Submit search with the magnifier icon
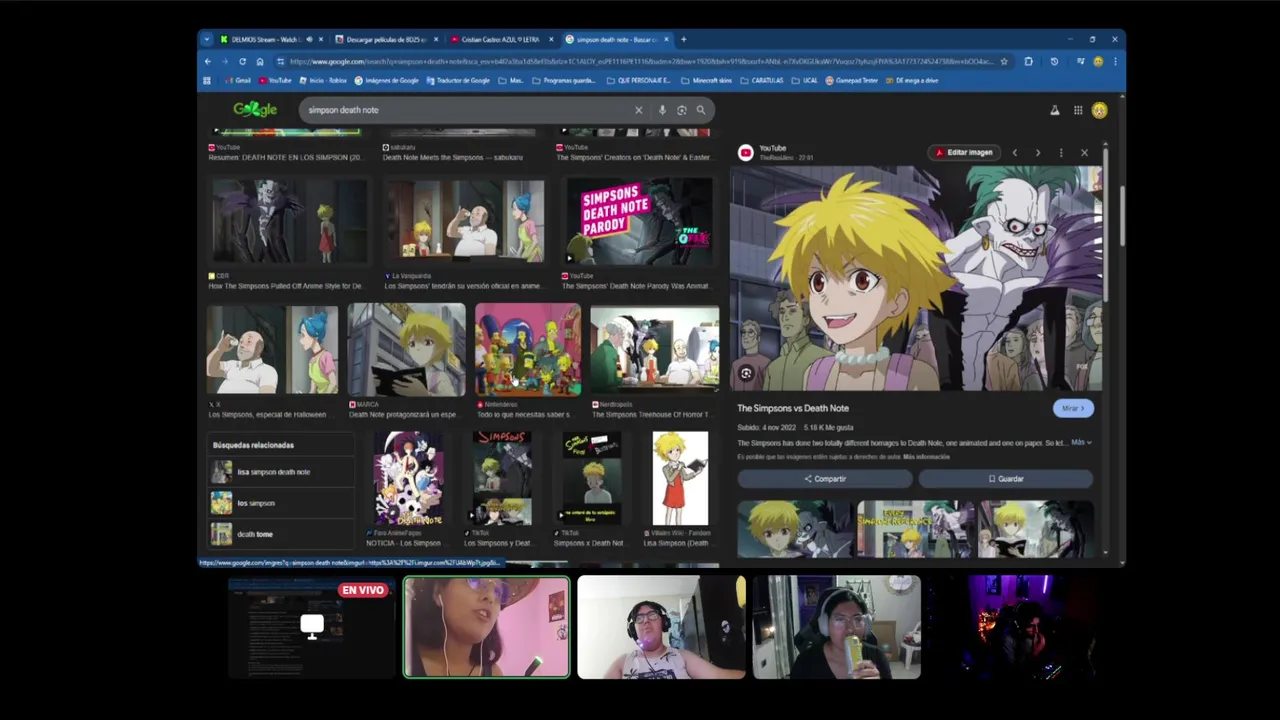 [701, 110]
